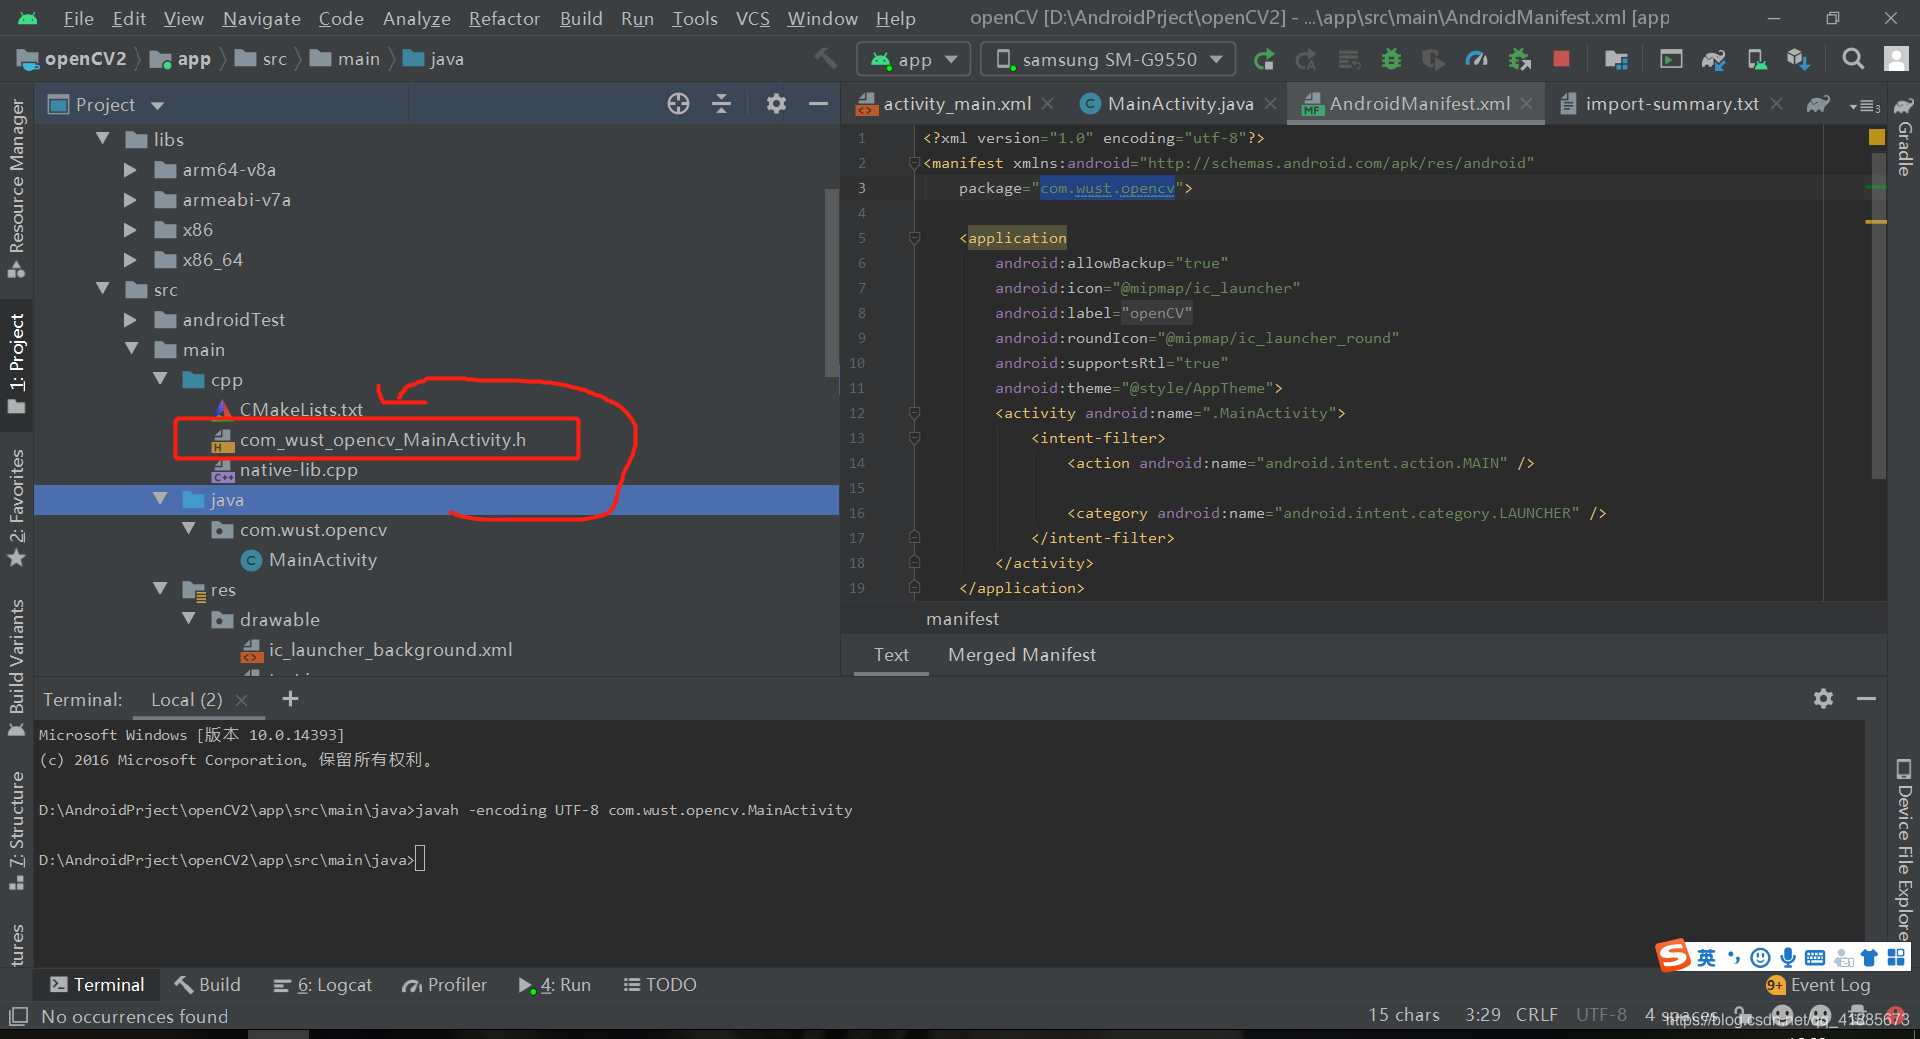
Task: Profile the app using the gauge icon
Action: pyautogui.click(x=1477, y=58)
